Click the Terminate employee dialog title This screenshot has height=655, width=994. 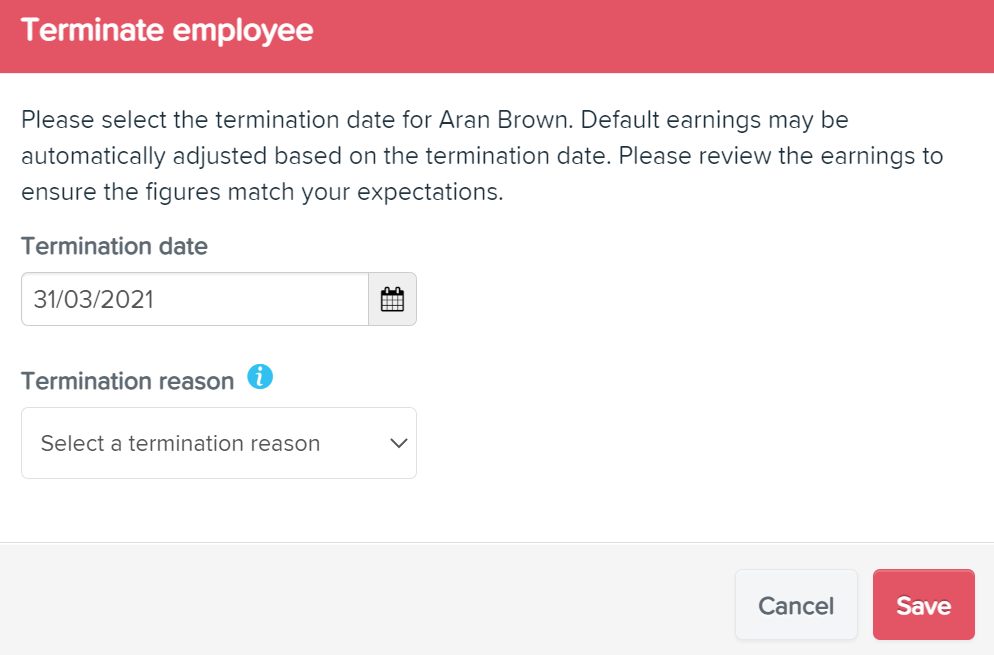pos(167,30)
